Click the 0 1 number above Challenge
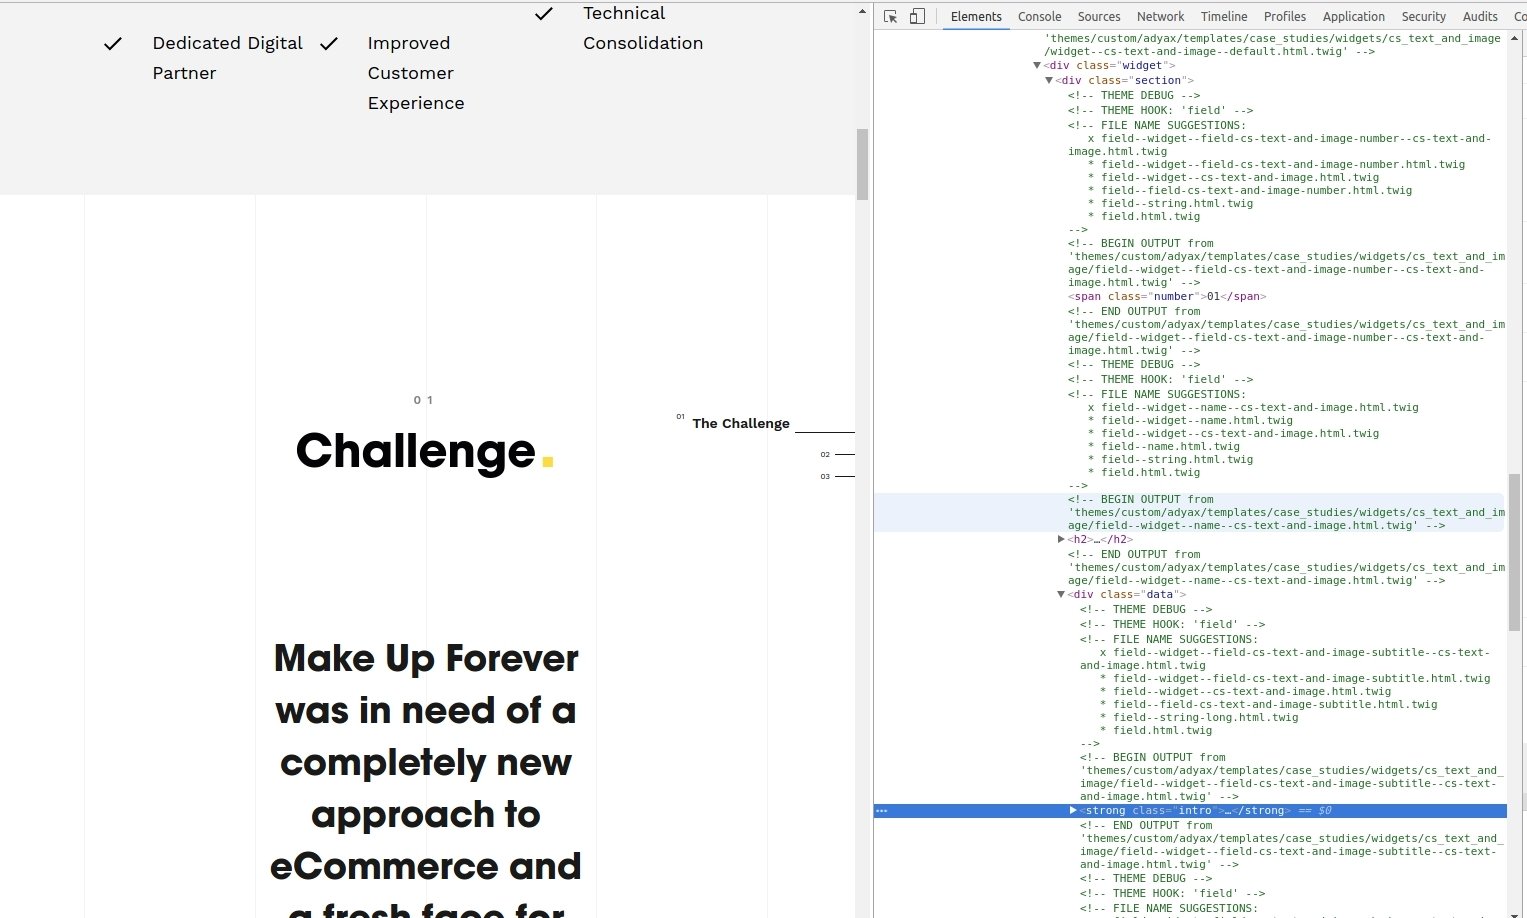 point(423,400)
